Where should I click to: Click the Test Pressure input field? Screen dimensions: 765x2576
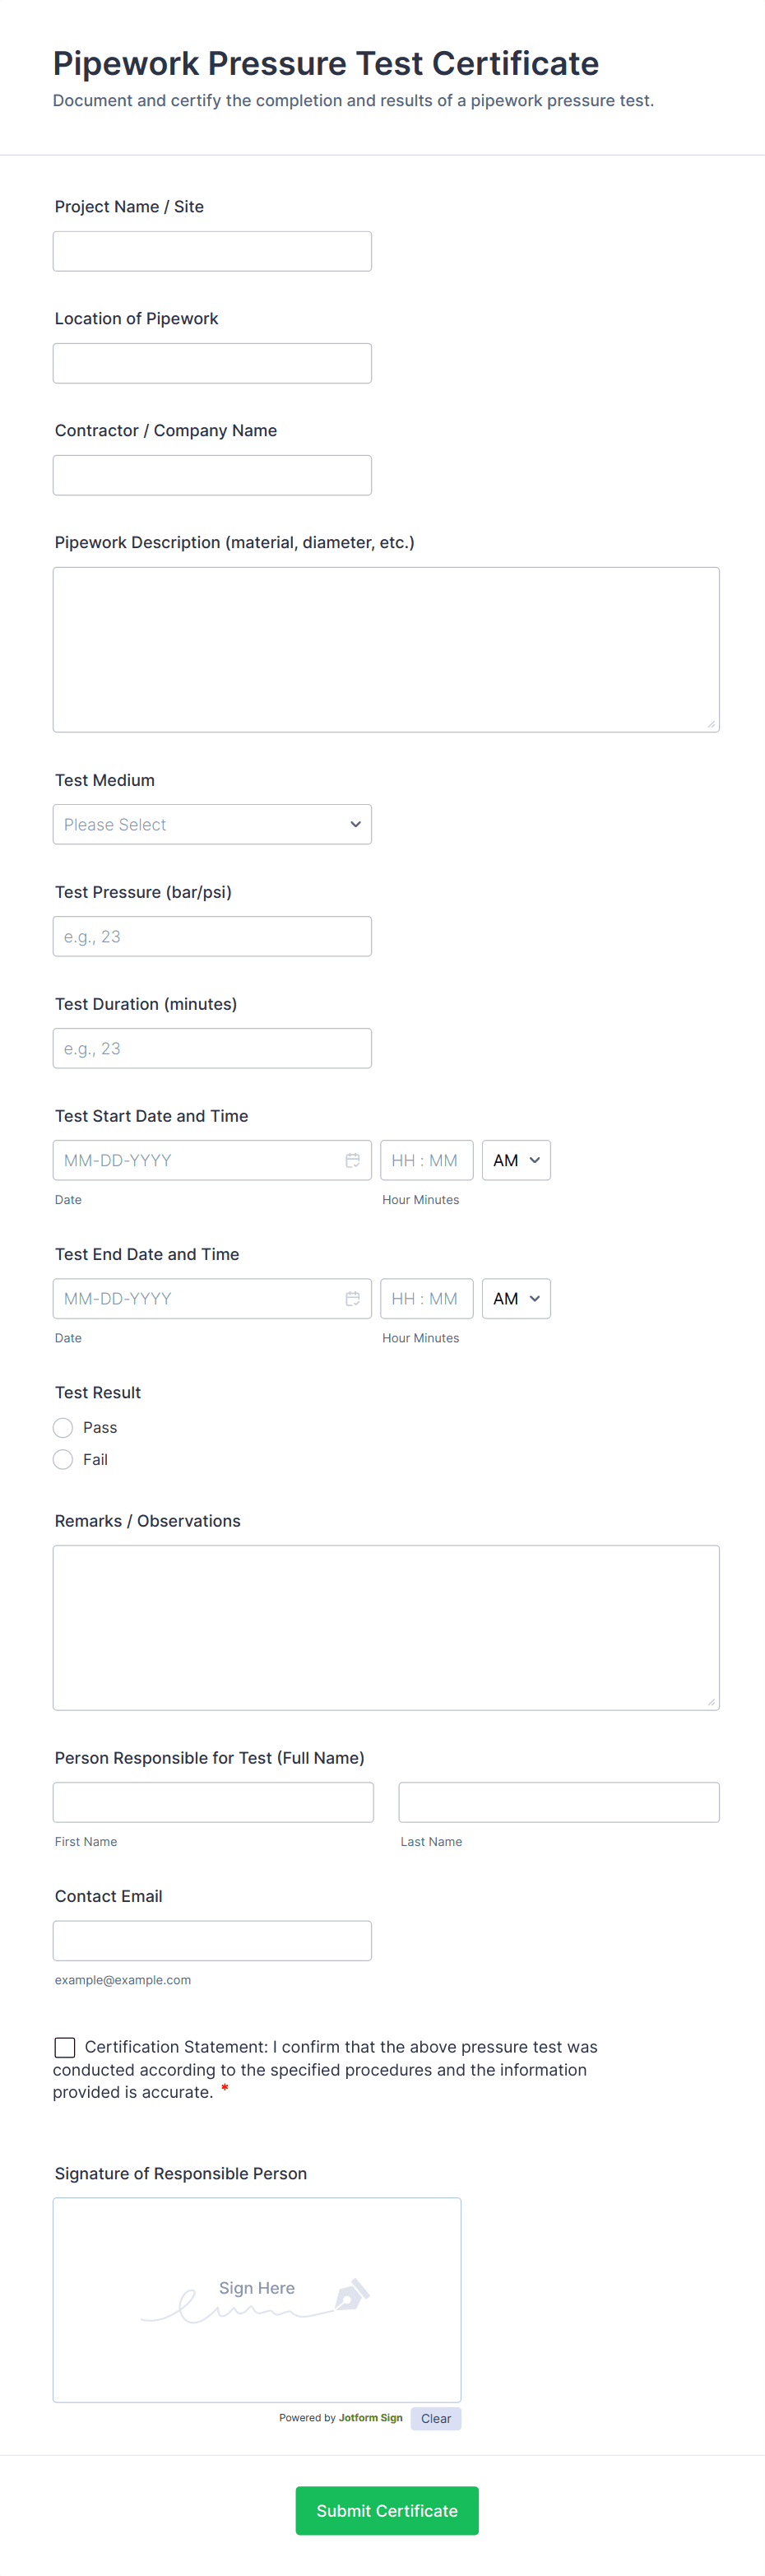pos(212,935)
